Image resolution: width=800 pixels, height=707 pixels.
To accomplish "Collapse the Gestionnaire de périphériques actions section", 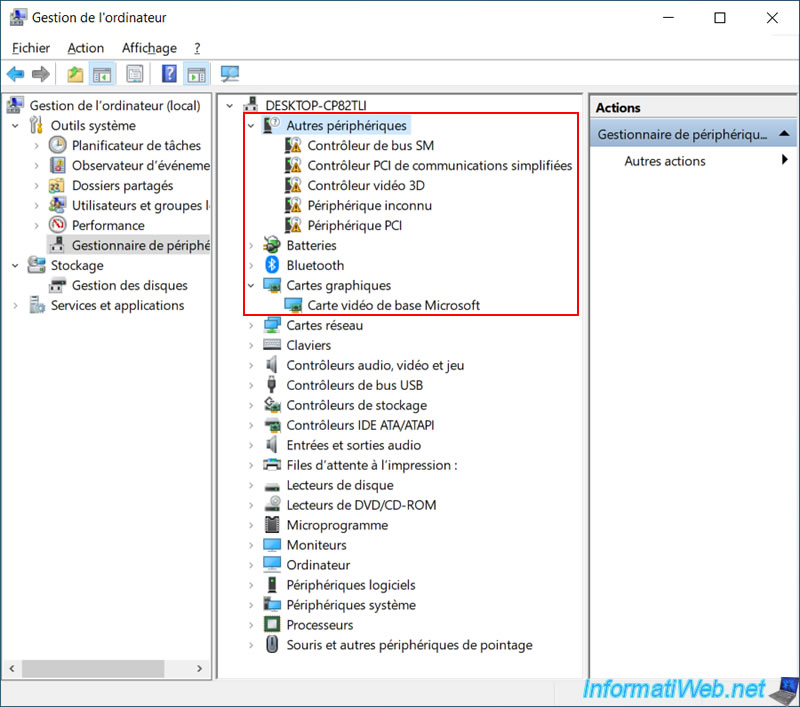I will [785, 134].
